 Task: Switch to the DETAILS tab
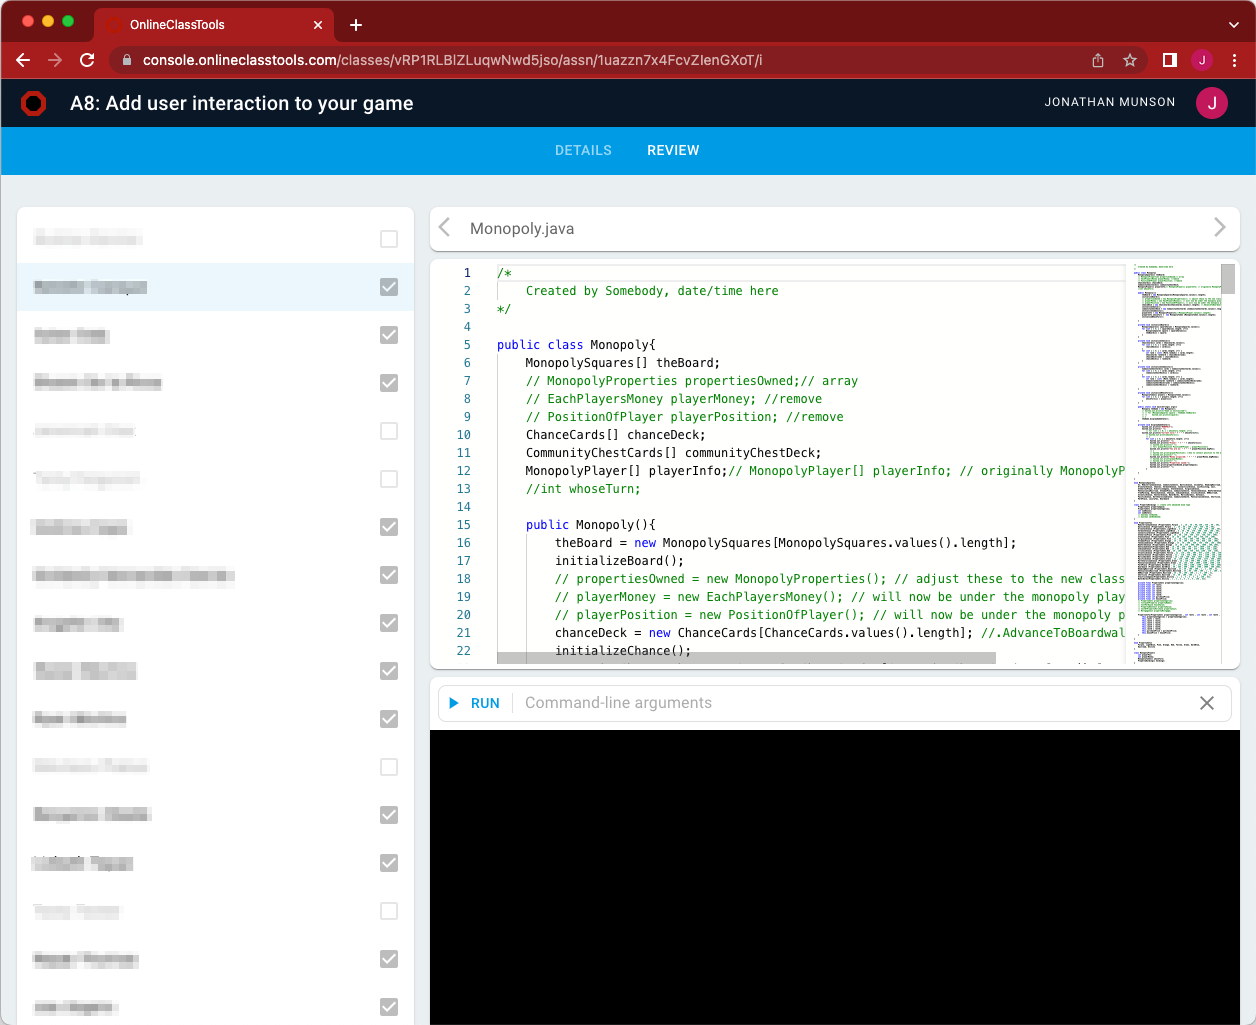pos(583,150)
